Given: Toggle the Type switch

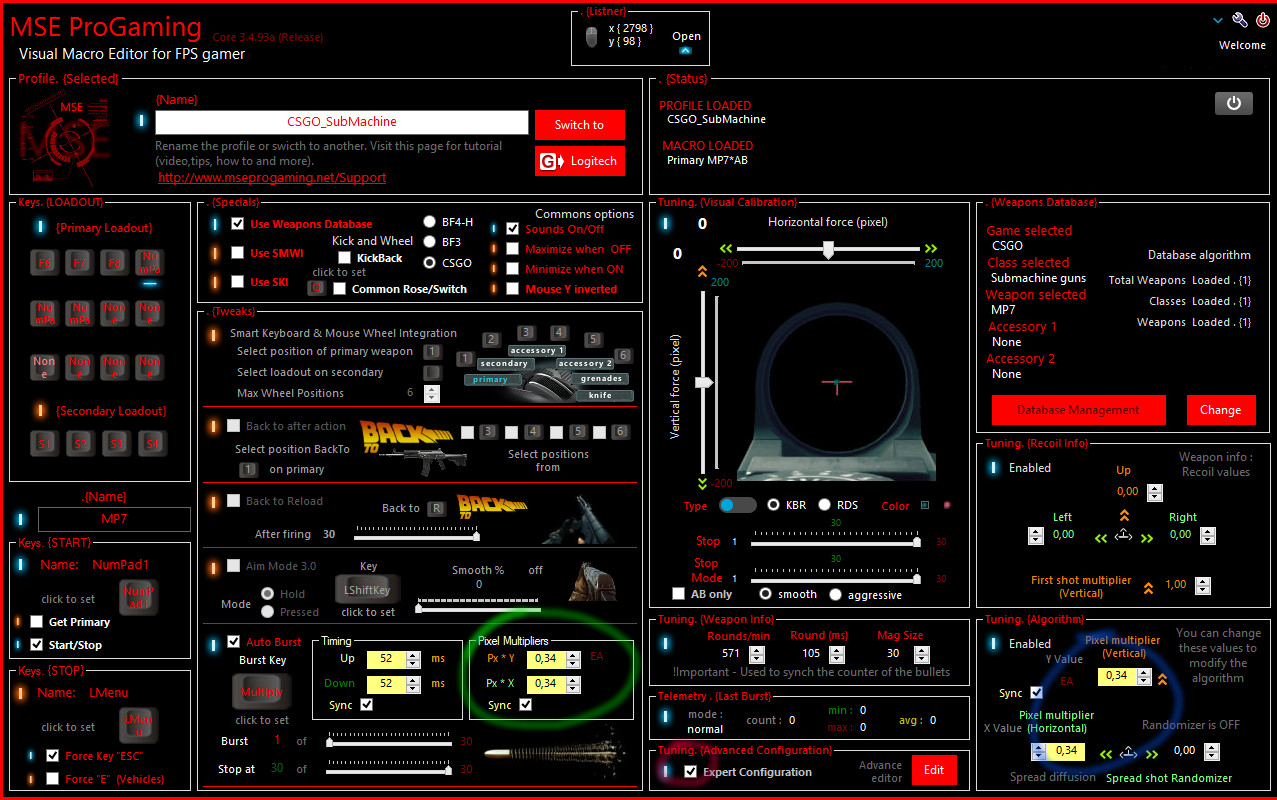Looking at the screenshot, I should click(738, 505).
